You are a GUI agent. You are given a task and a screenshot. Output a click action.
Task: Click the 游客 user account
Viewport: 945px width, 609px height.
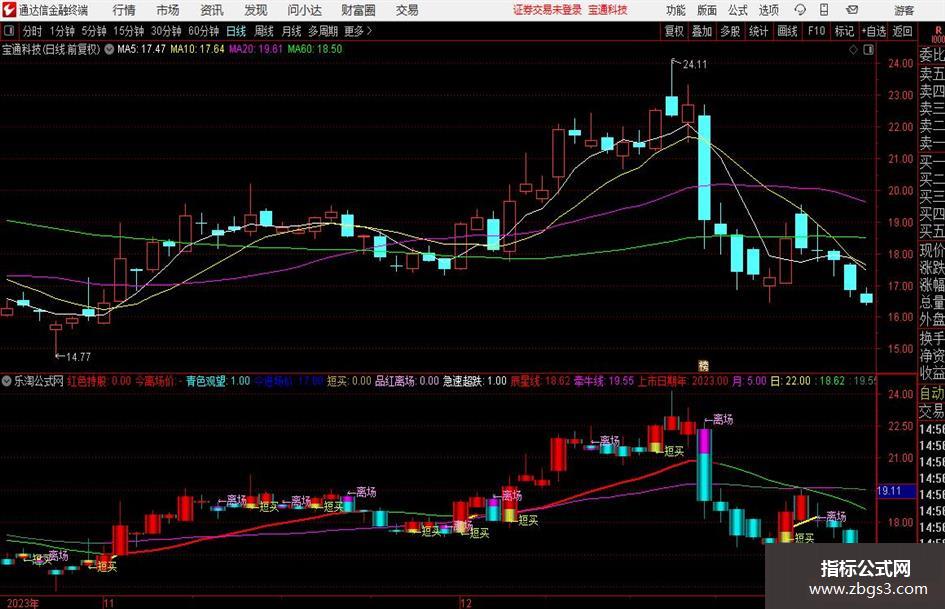(x=904, y=10)
